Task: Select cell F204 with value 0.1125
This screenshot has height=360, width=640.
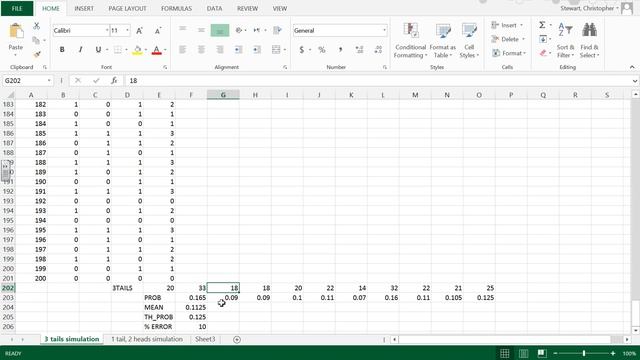Action: (191, 307)
